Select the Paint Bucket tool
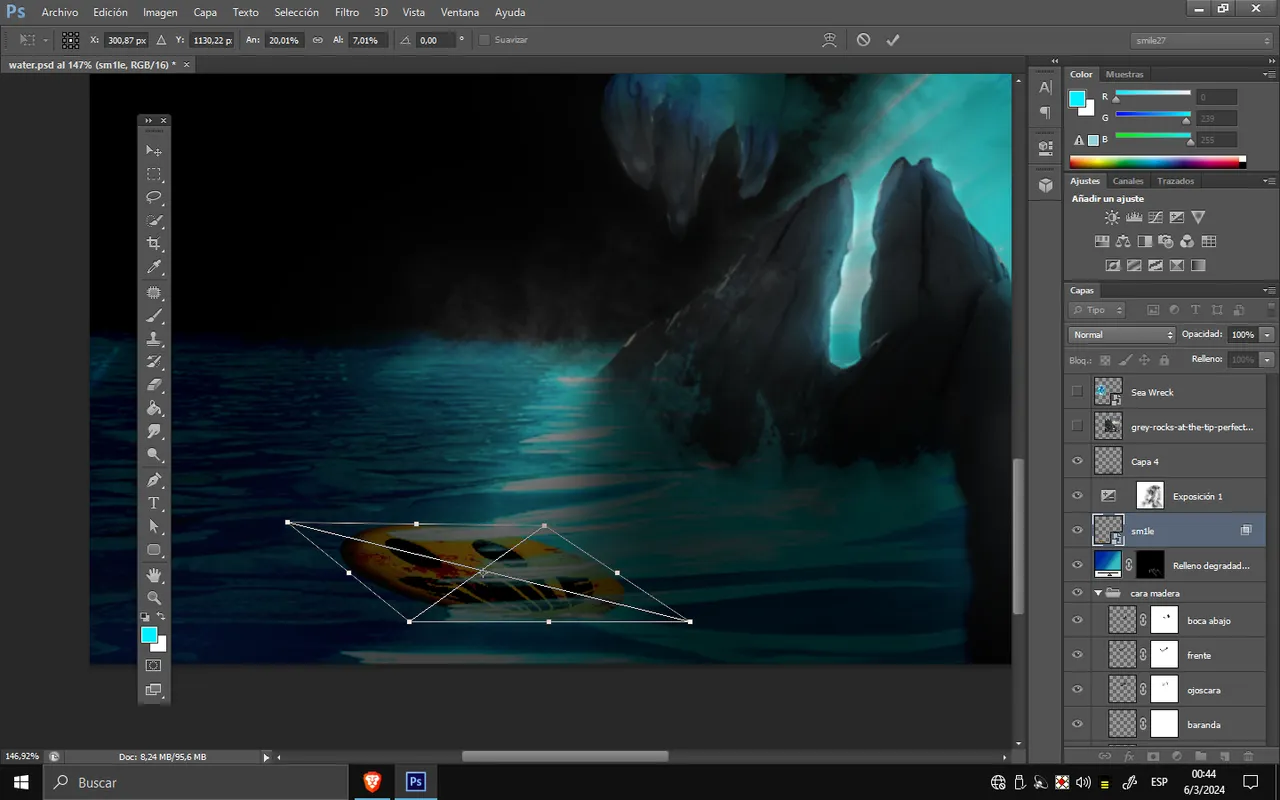The height and width of the screenshot is (800, 1280). click(x=154, y=408)
